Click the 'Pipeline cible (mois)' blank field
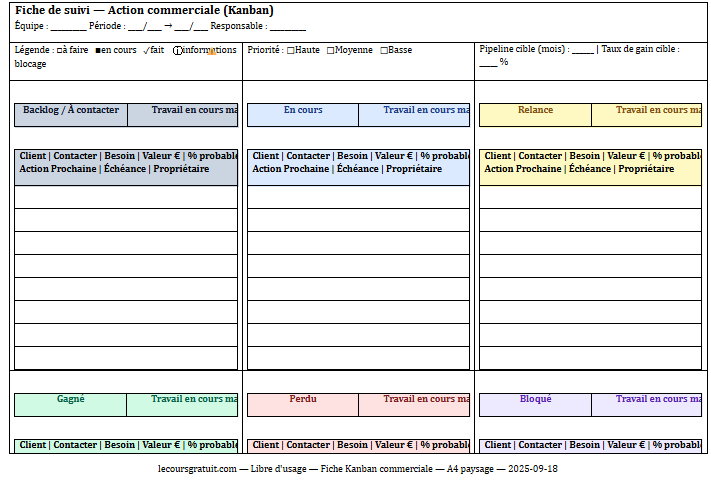This screenshot has height=494, width=711. [x=583, y=50]
